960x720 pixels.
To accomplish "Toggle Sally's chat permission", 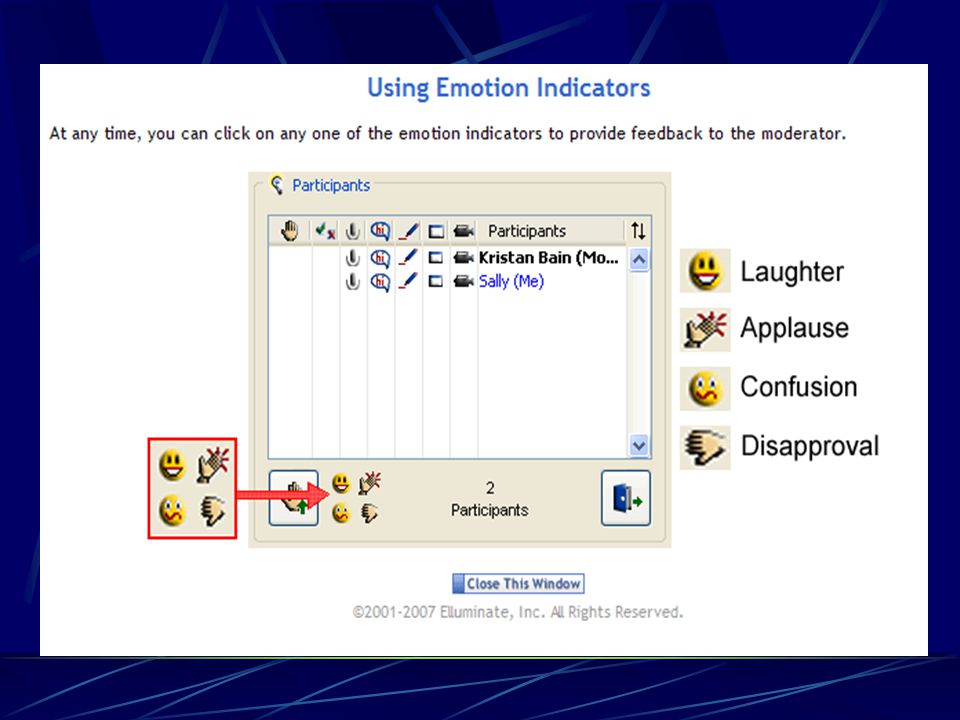I will point(380,282).
